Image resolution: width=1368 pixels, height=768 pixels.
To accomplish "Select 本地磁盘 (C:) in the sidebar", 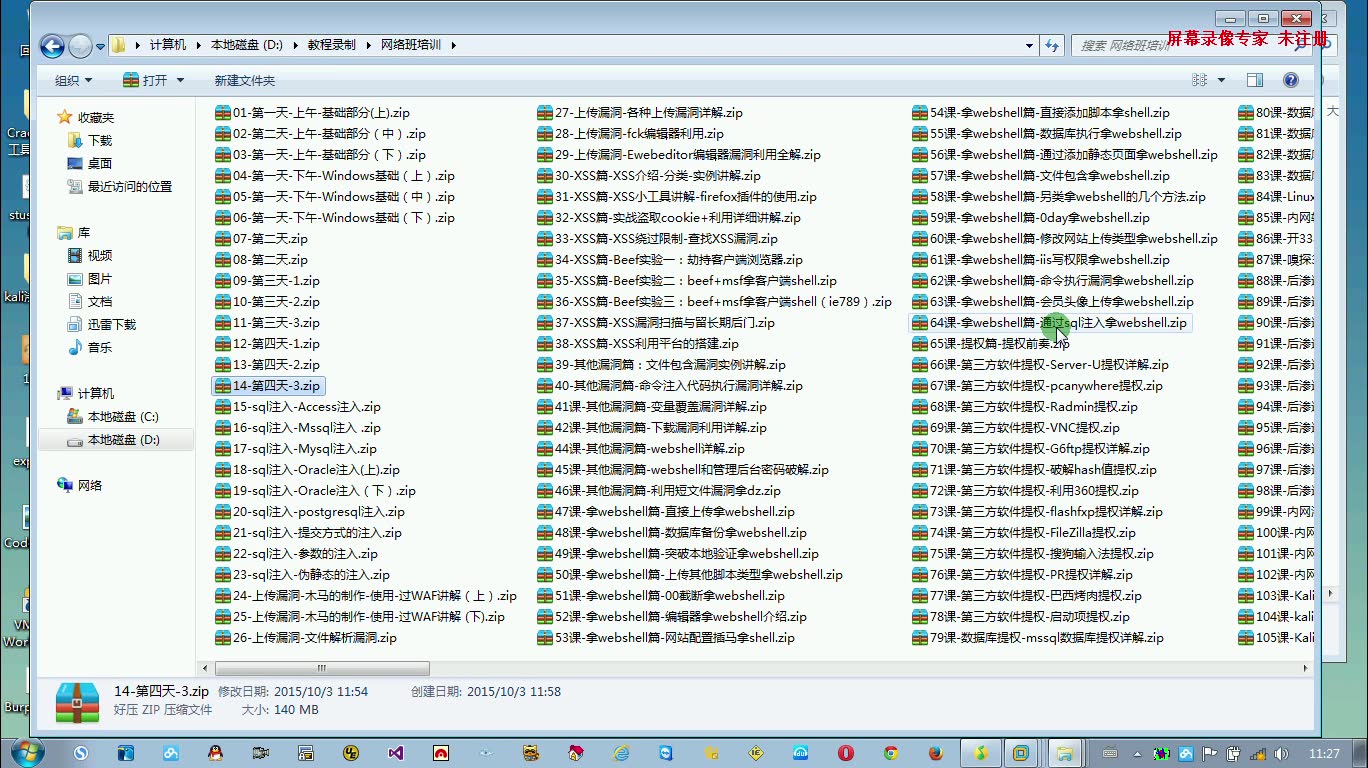I will (x=123, y=417).
